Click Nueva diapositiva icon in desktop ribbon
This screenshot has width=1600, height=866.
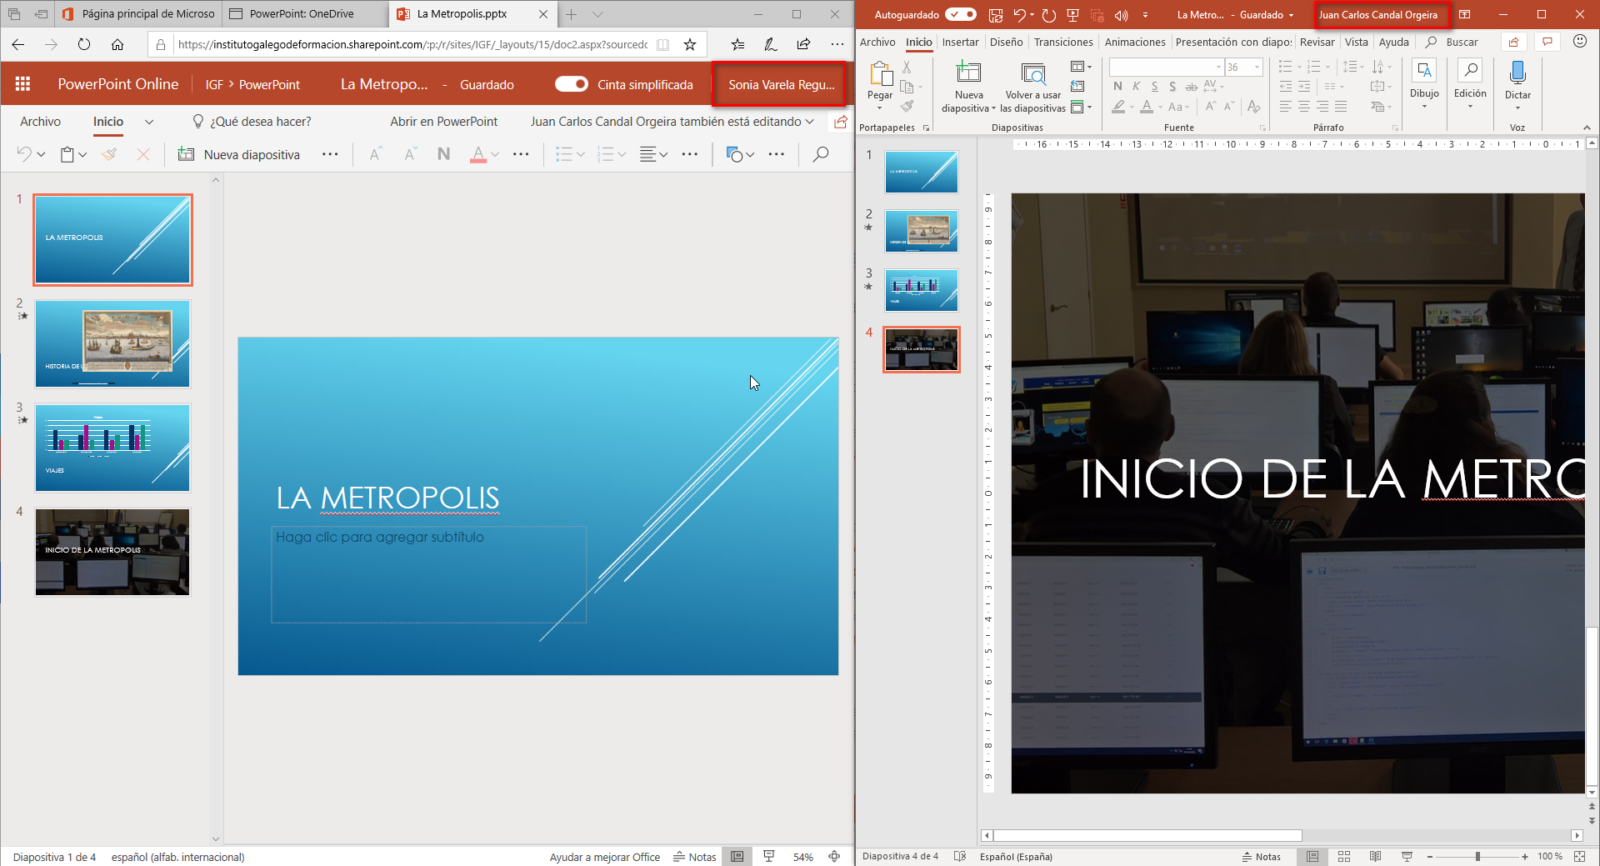pos(968,73)
